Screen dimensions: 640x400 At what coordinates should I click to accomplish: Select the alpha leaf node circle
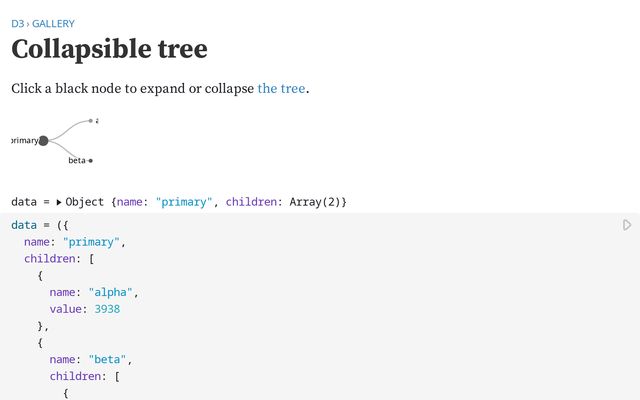91,121
